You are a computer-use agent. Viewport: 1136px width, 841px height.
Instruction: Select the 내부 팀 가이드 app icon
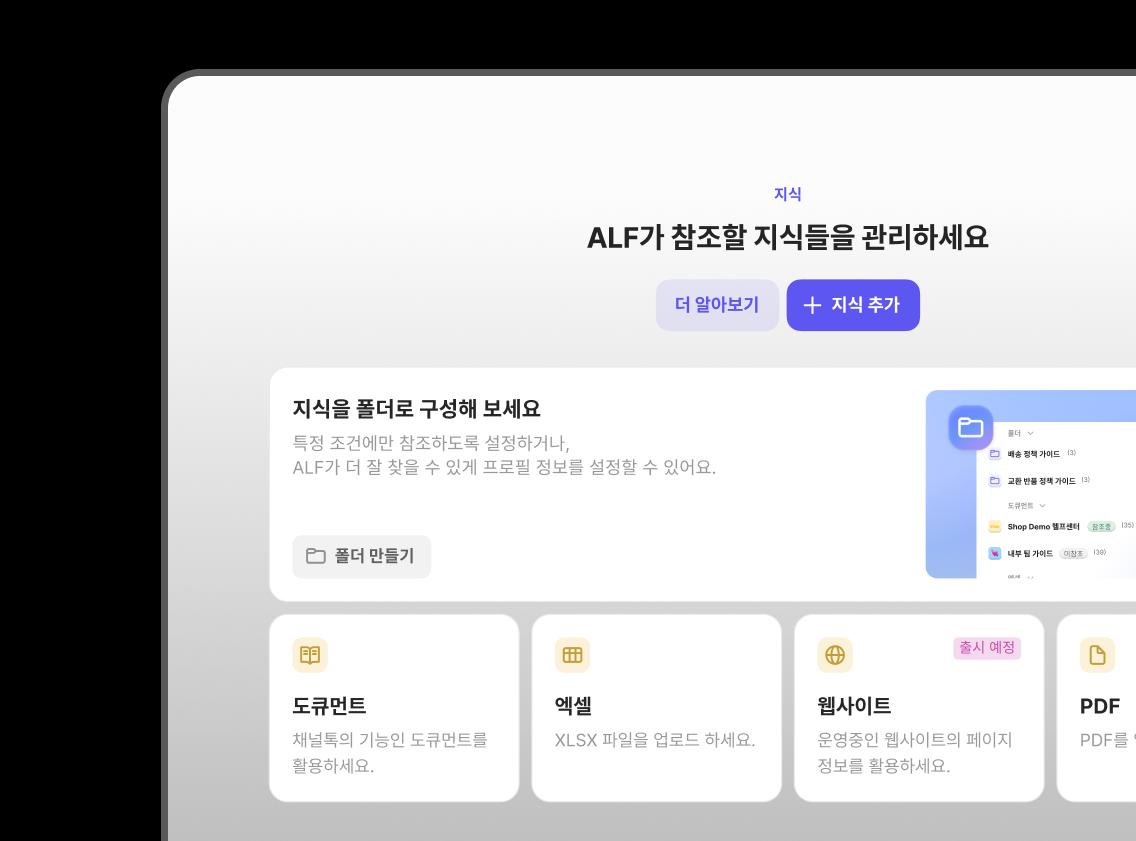point(994,553)
